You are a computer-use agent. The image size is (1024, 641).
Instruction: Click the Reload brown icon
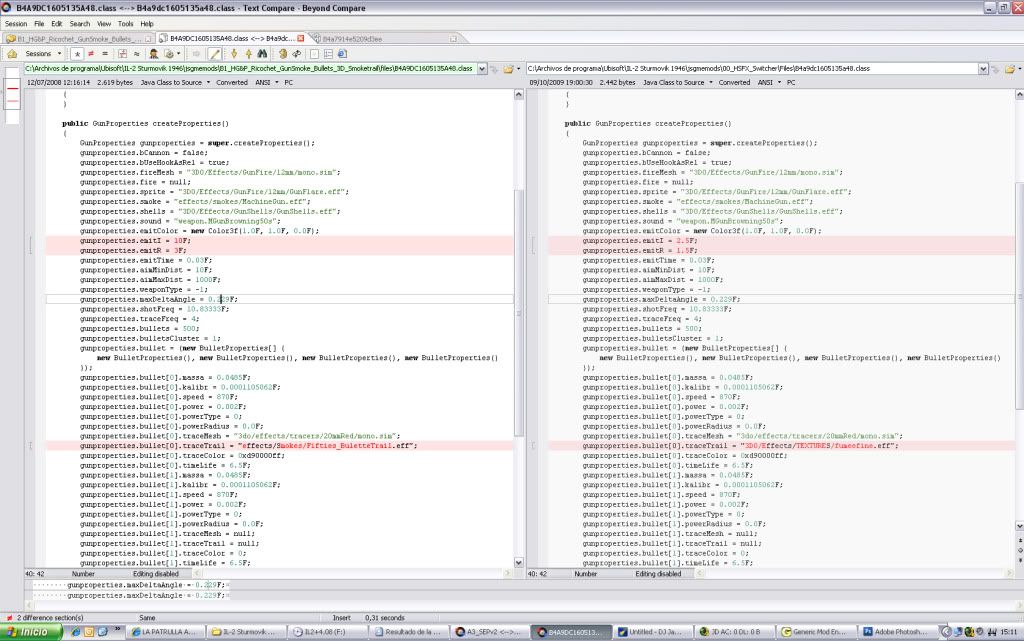(x=283, y=54)
